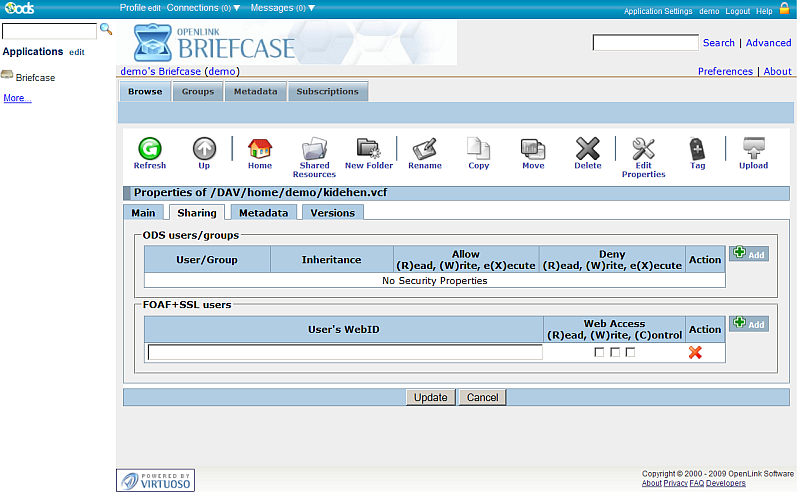Image resolution: width=800 pixels, height=496 pixels.
Task: Open Application Settings in top bar
Action: tap(658, 11)
